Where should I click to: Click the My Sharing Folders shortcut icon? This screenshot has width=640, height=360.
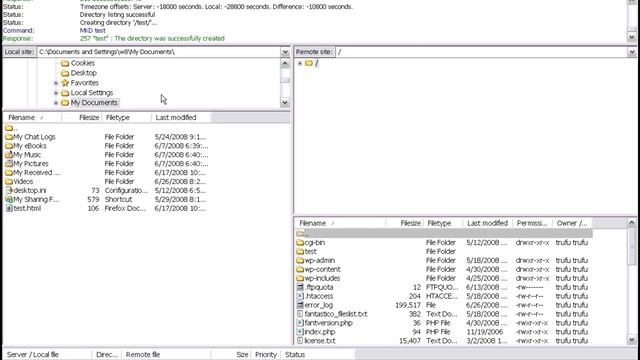(9, 200)
